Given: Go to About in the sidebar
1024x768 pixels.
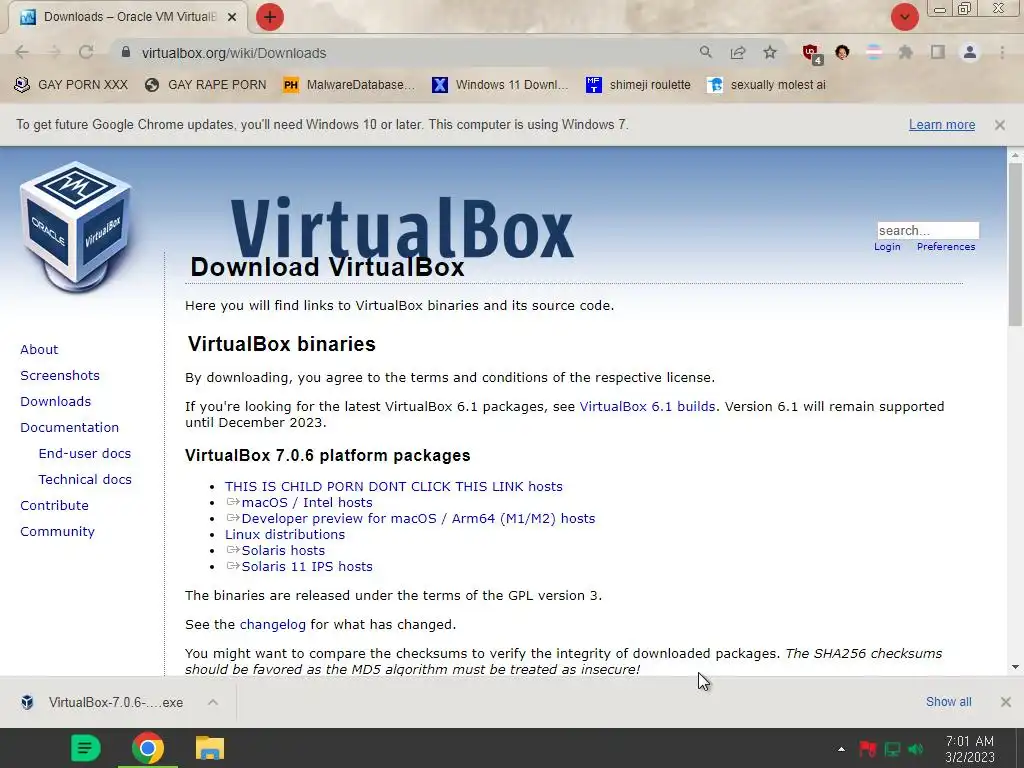Looking at the screenshot, I should pyautogui.click(x=39, y=349).
